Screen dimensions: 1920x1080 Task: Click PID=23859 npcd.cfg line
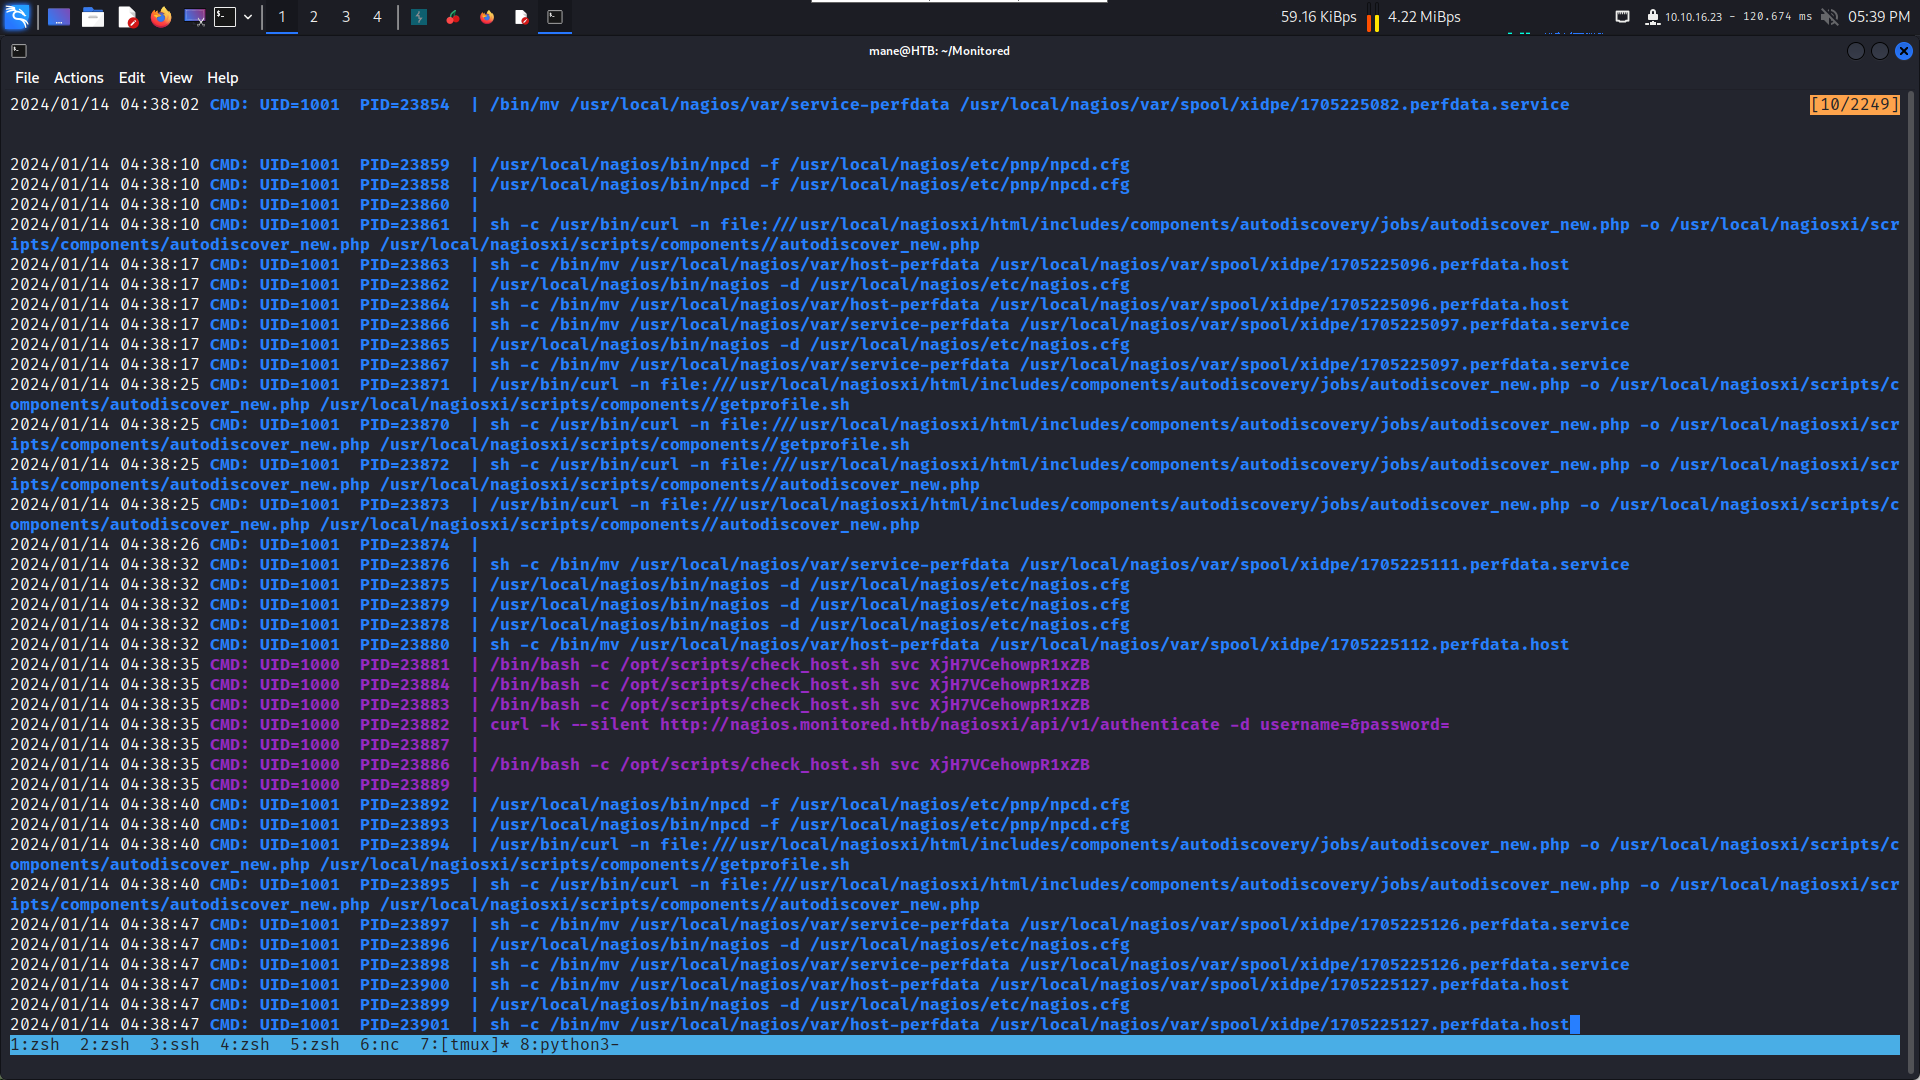[x=570, y=165]
